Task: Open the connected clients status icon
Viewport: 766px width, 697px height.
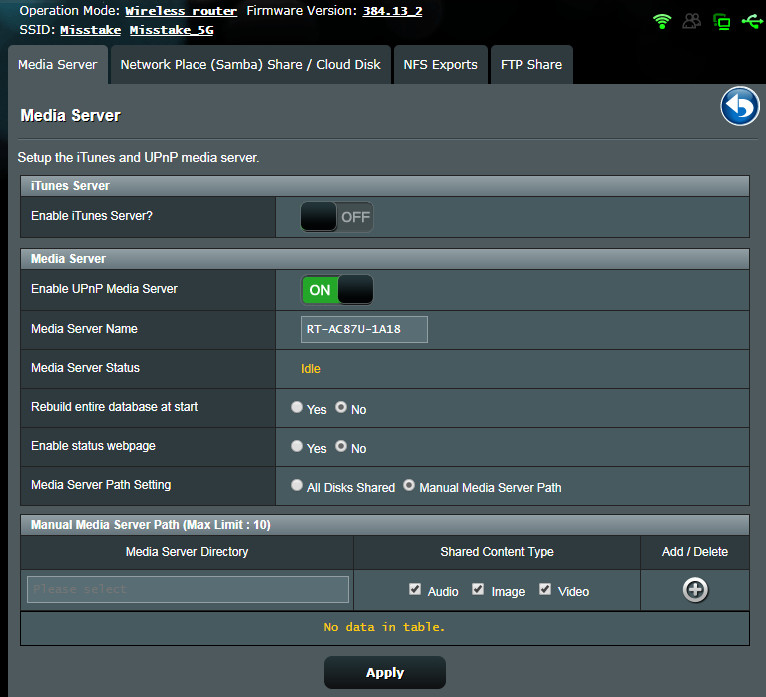Action: pos(691,21)
